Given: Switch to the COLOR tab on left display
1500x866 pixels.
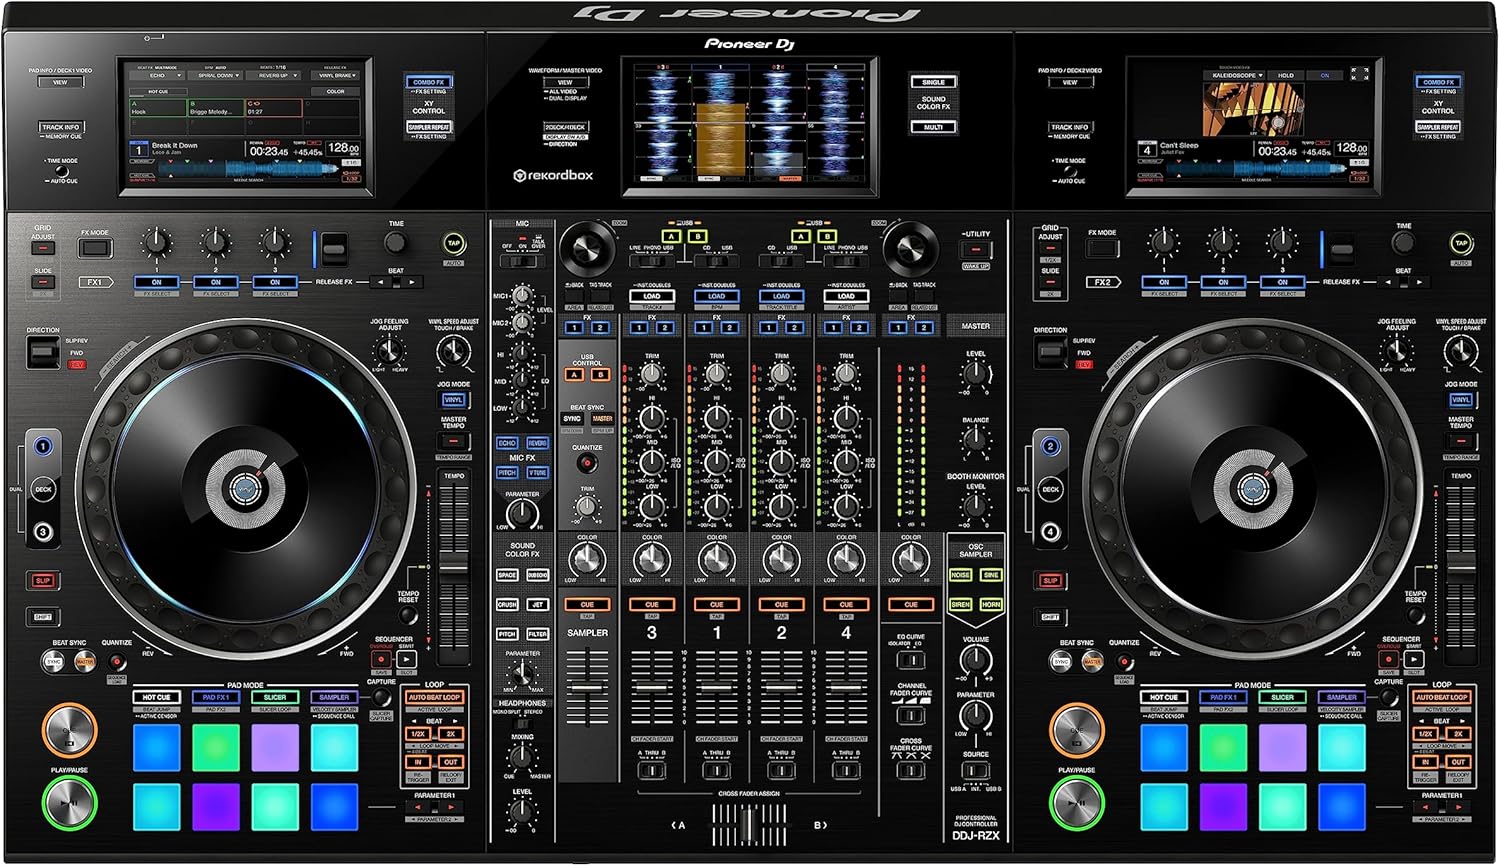Looking at the screenshot, I should coord(335,92).
